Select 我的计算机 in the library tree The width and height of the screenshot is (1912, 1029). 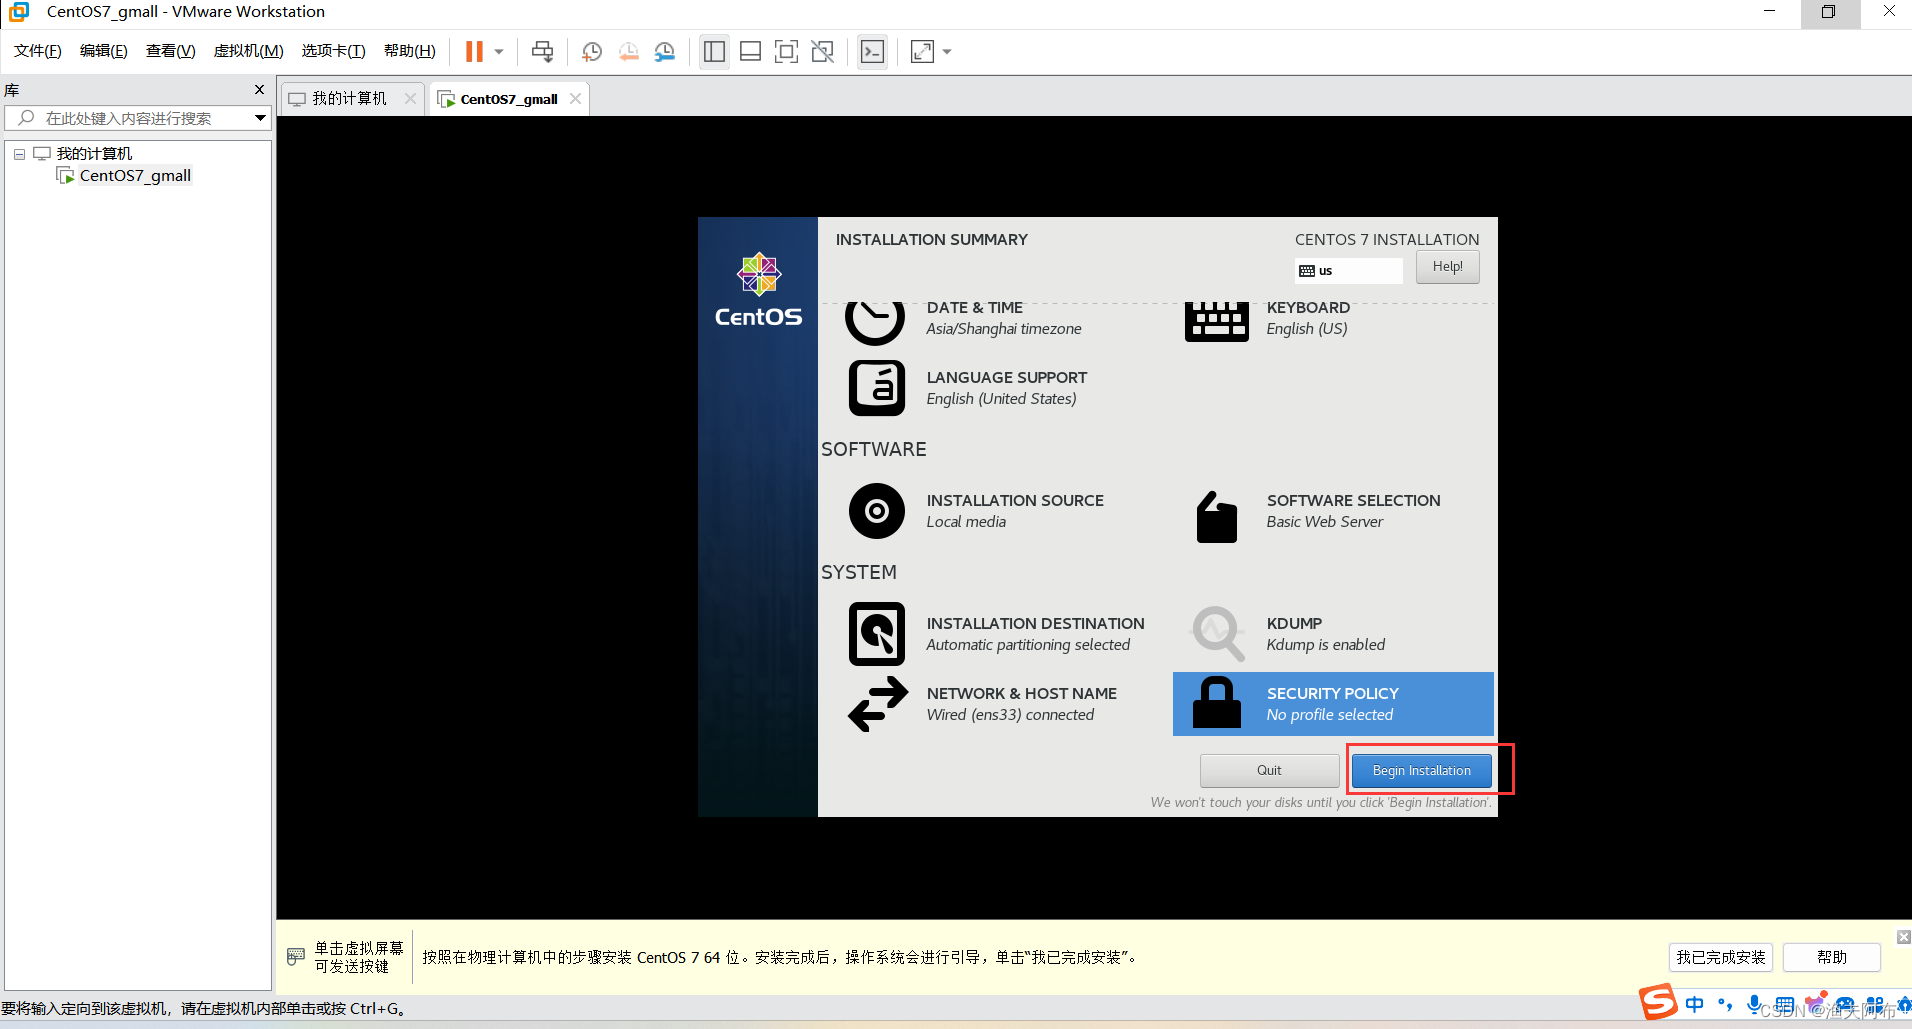click(x=94, y=153)
